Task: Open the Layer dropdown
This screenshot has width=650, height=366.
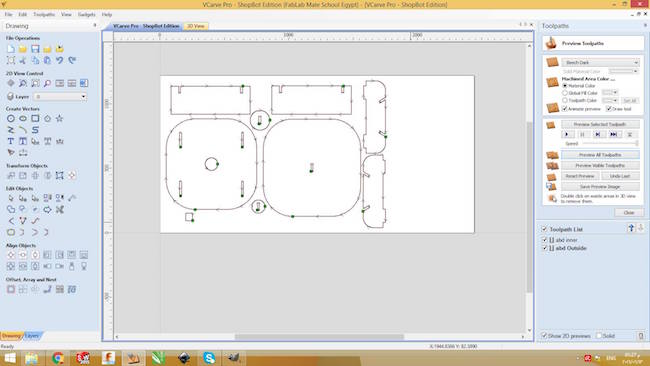Action: 60,97
